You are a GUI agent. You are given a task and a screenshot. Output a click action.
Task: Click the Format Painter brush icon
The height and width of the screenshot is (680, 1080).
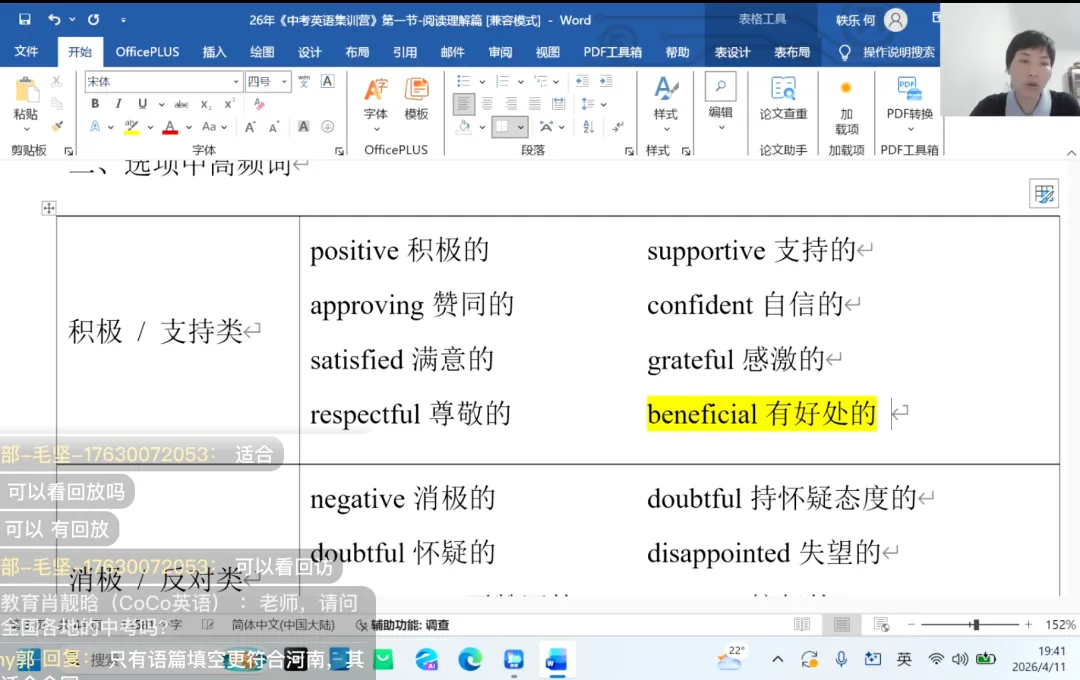57,126
